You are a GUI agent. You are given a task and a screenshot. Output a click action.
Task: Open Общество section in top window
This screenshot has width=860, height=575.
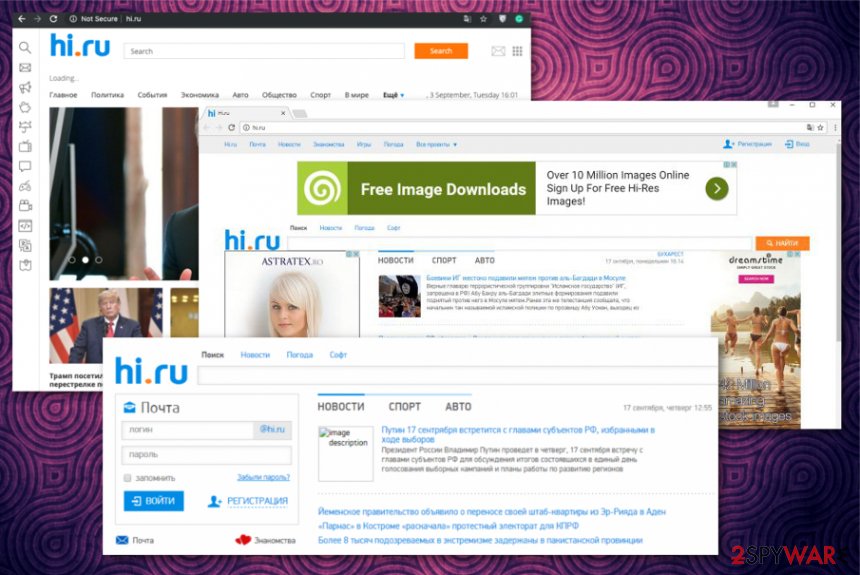click(279, 95)
